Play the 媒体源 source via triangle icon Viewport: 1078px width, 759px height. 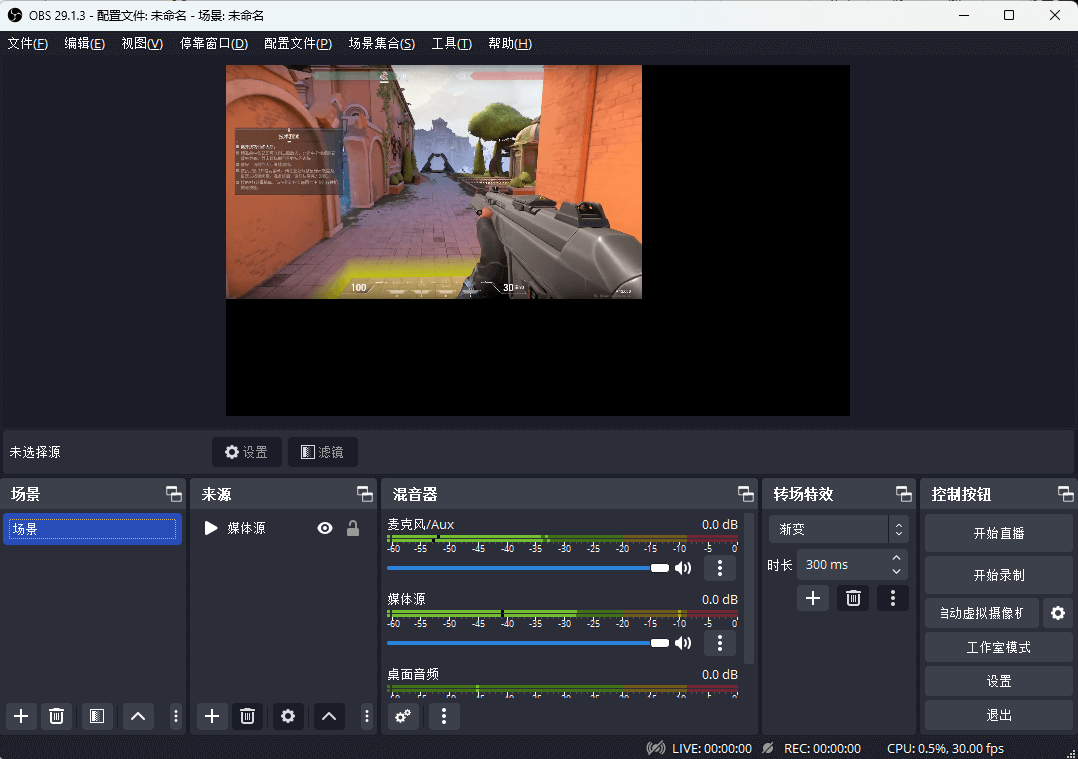[211, 528]
